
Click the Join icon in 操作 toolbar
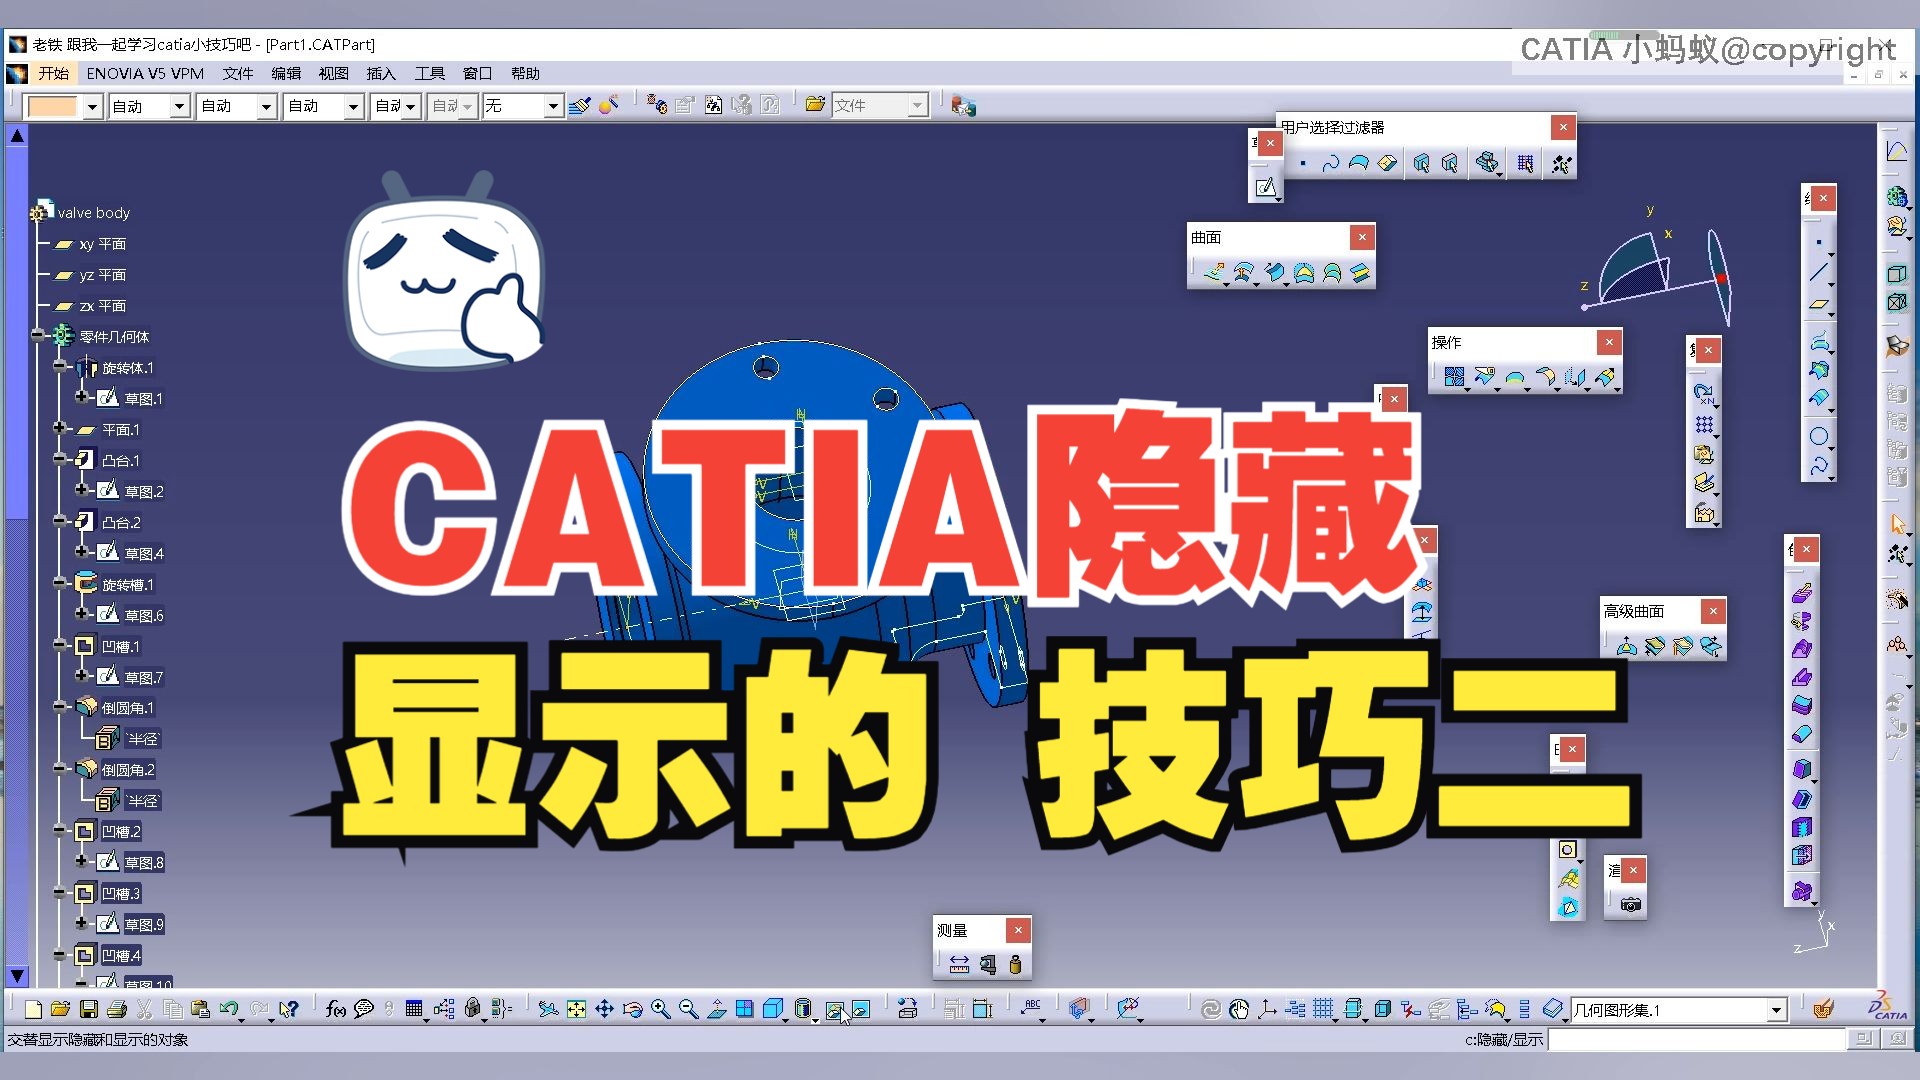[1454, 377]
